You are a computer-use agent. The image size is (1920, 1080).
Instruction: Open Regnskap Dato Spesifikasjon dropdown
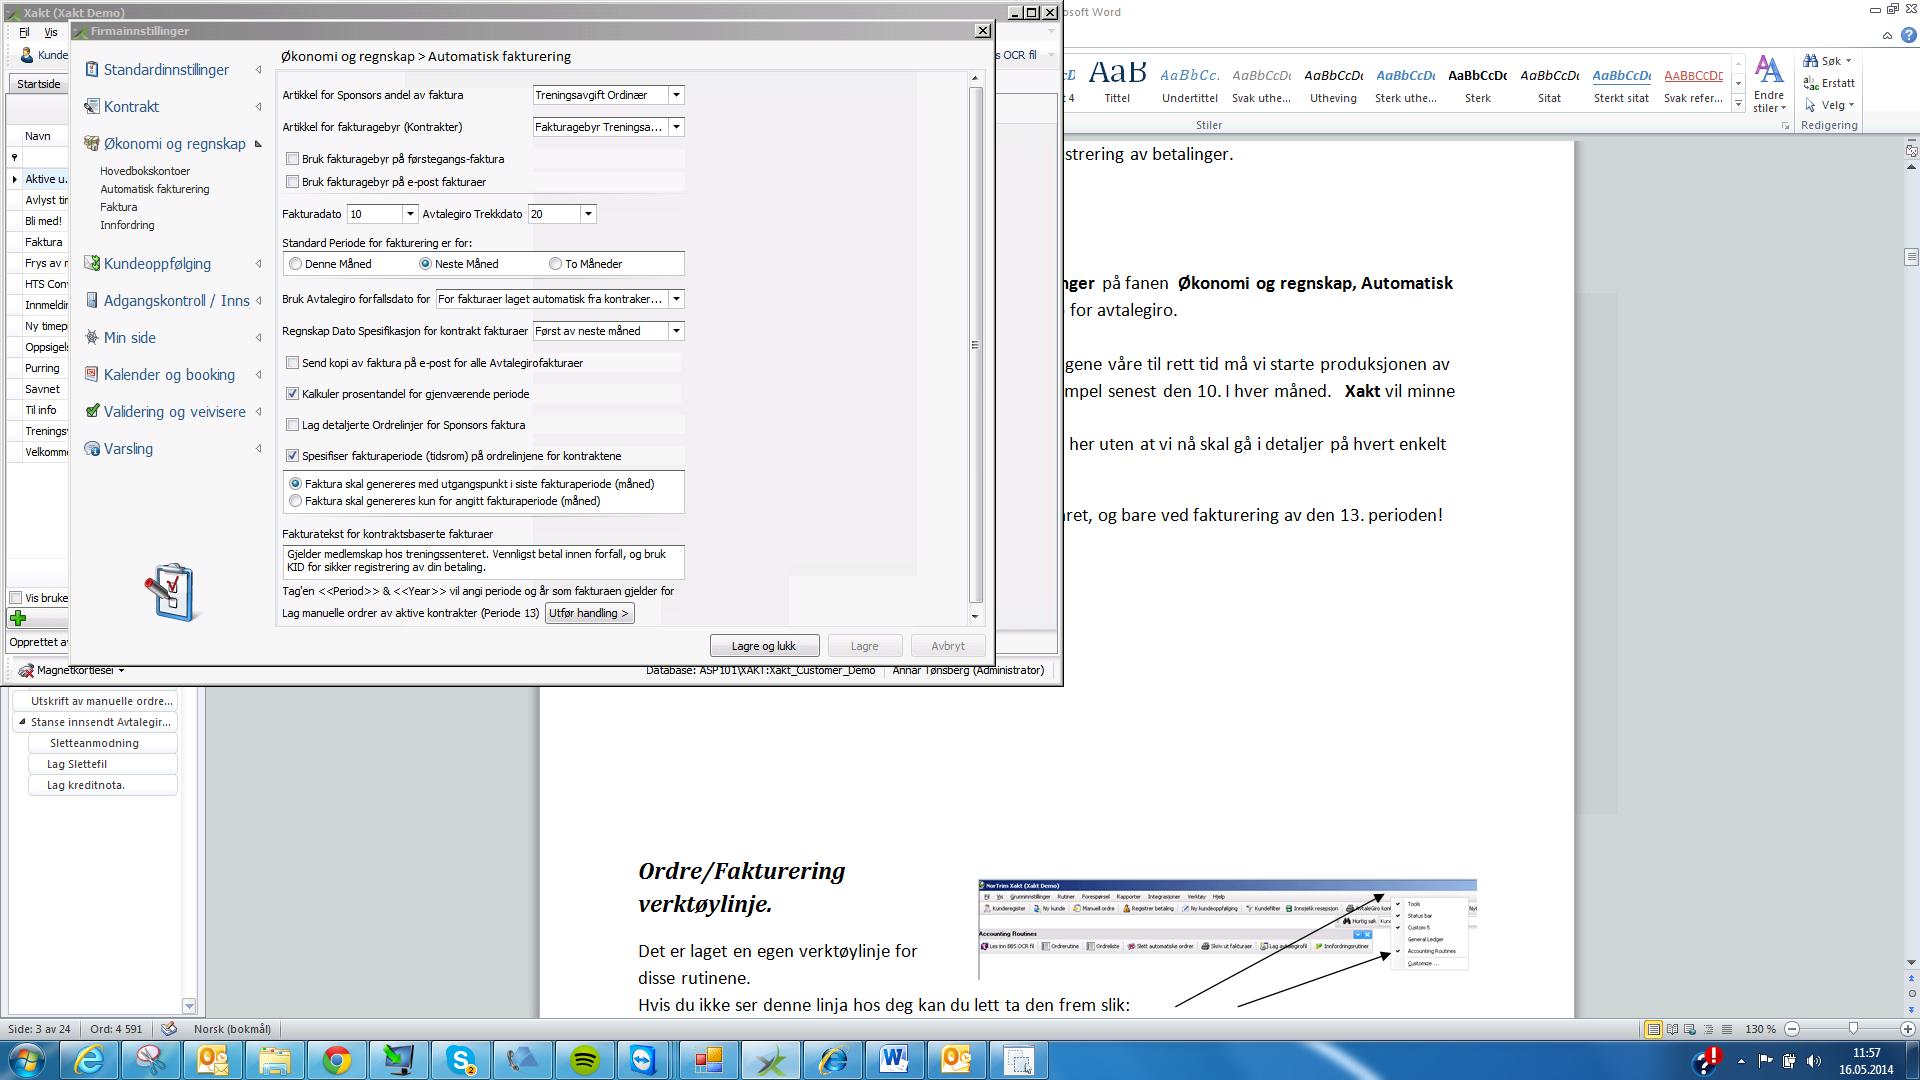coord(676,331)
